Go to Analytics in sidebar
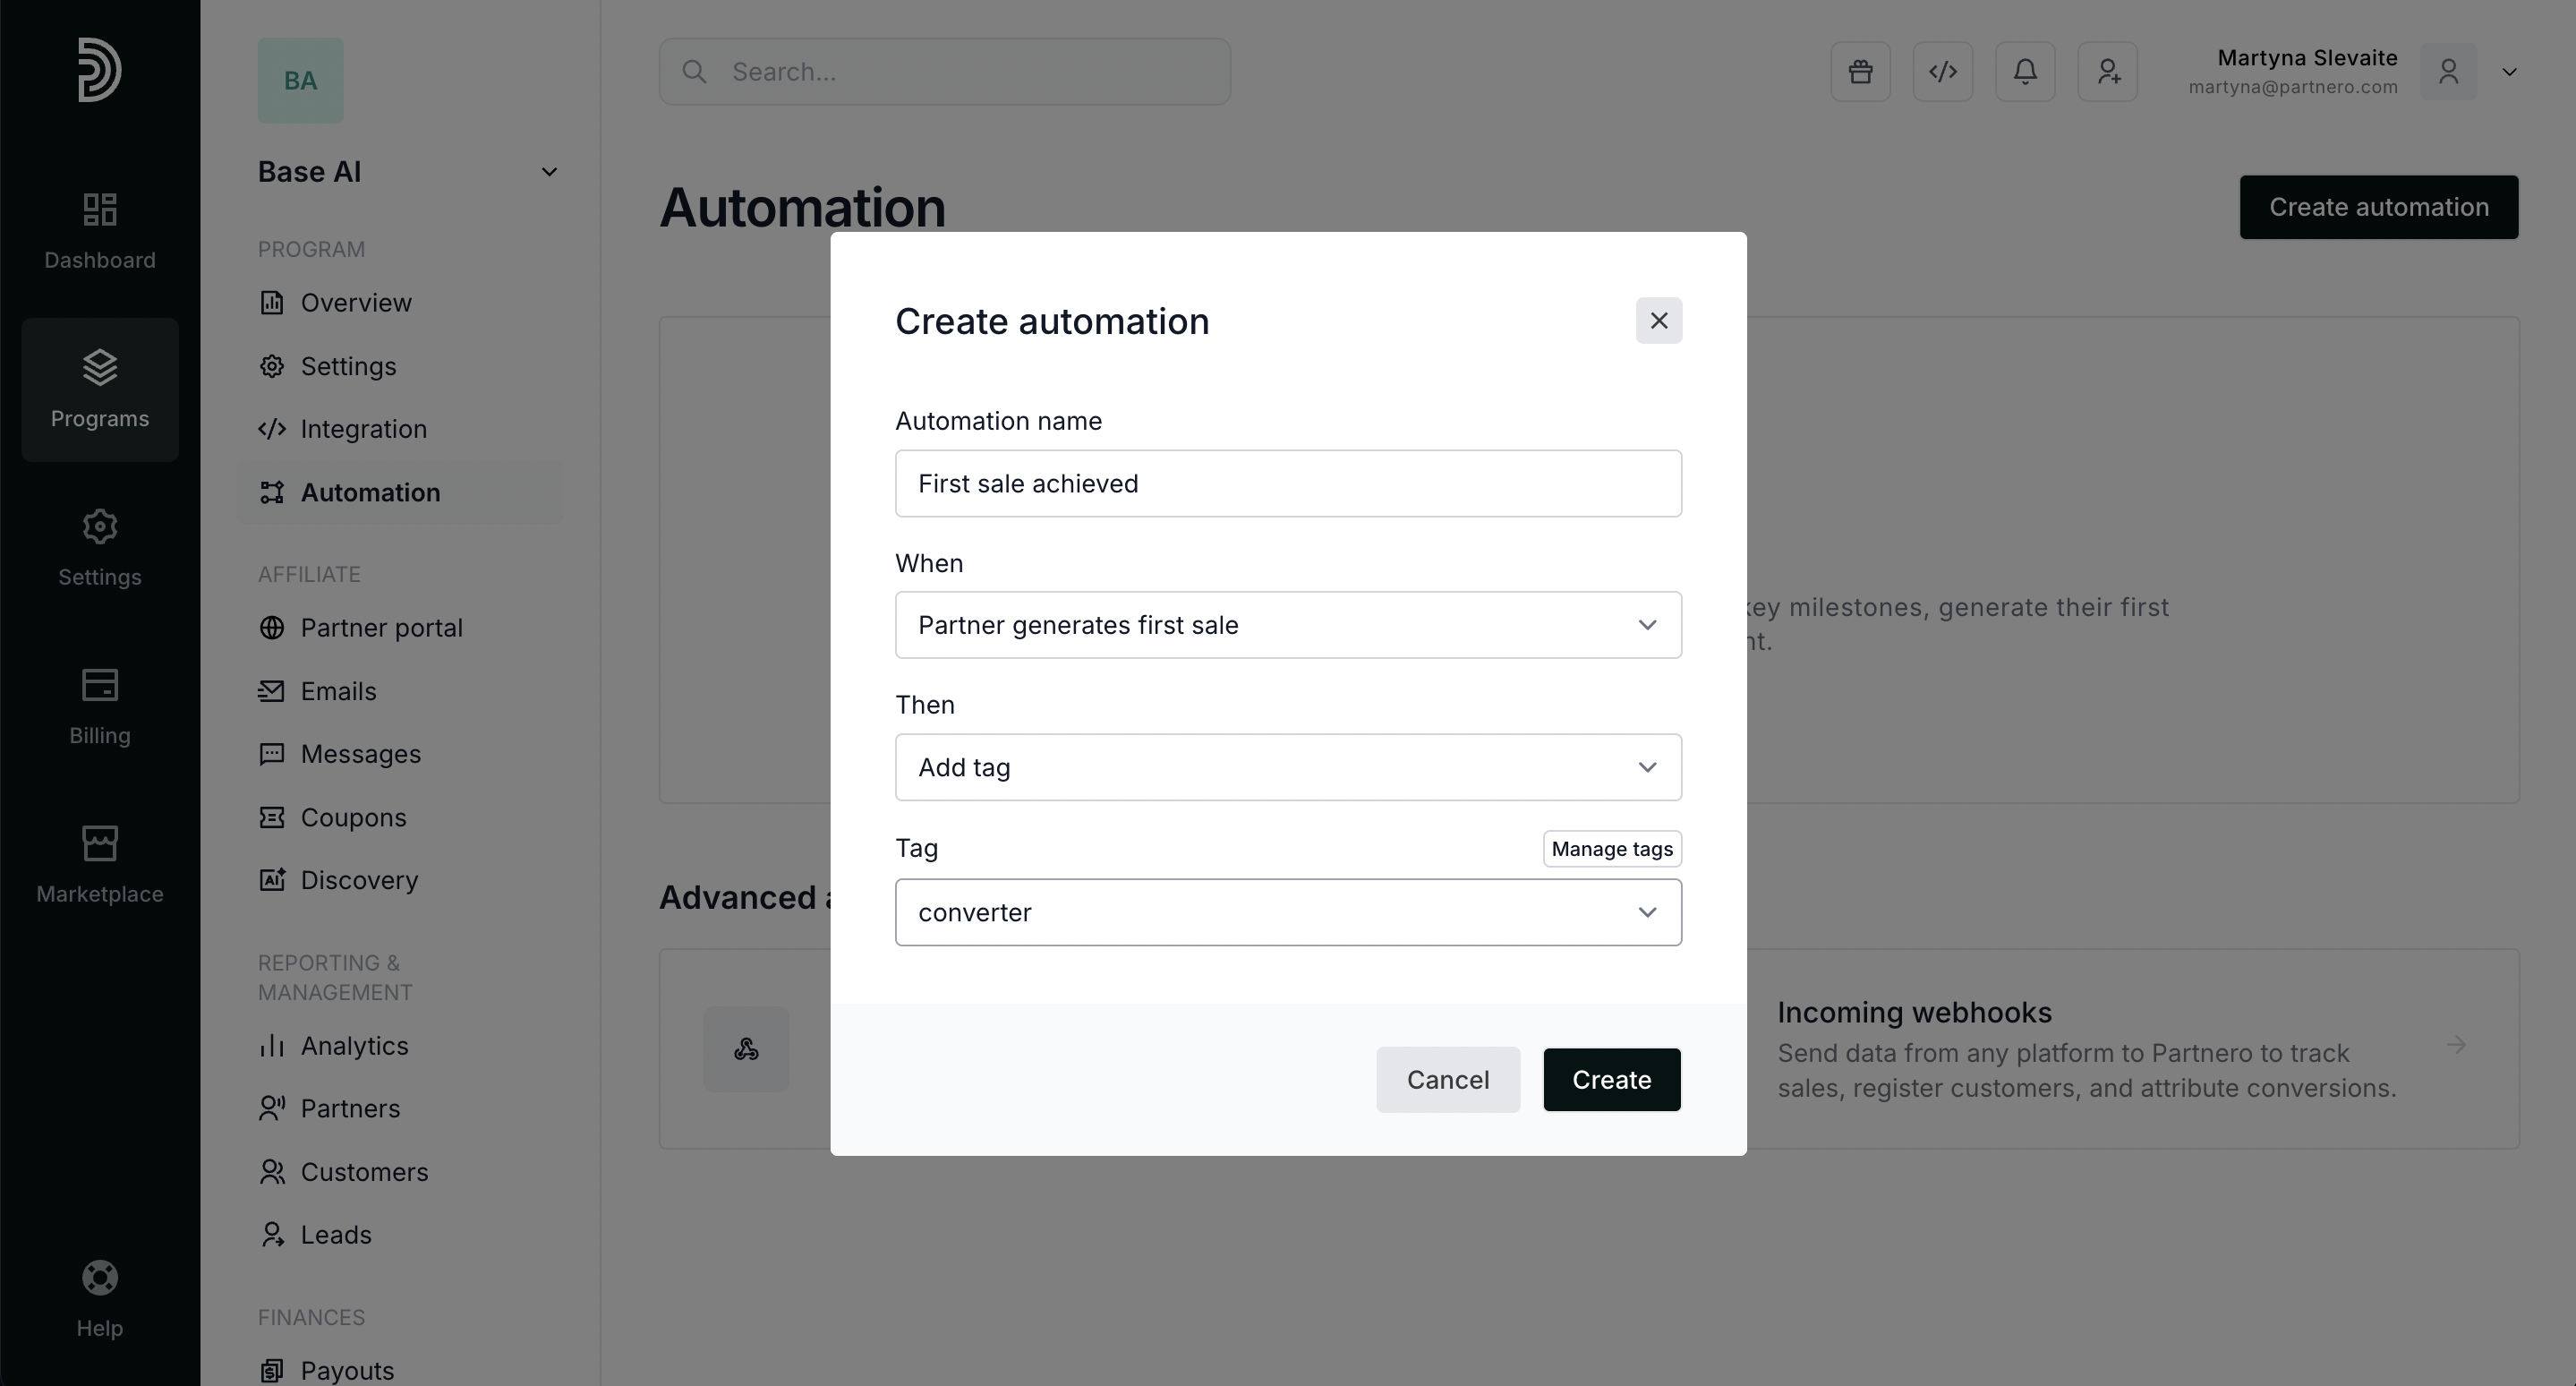Viewport: 2576px width, 1386px height. click(354, 1046)
